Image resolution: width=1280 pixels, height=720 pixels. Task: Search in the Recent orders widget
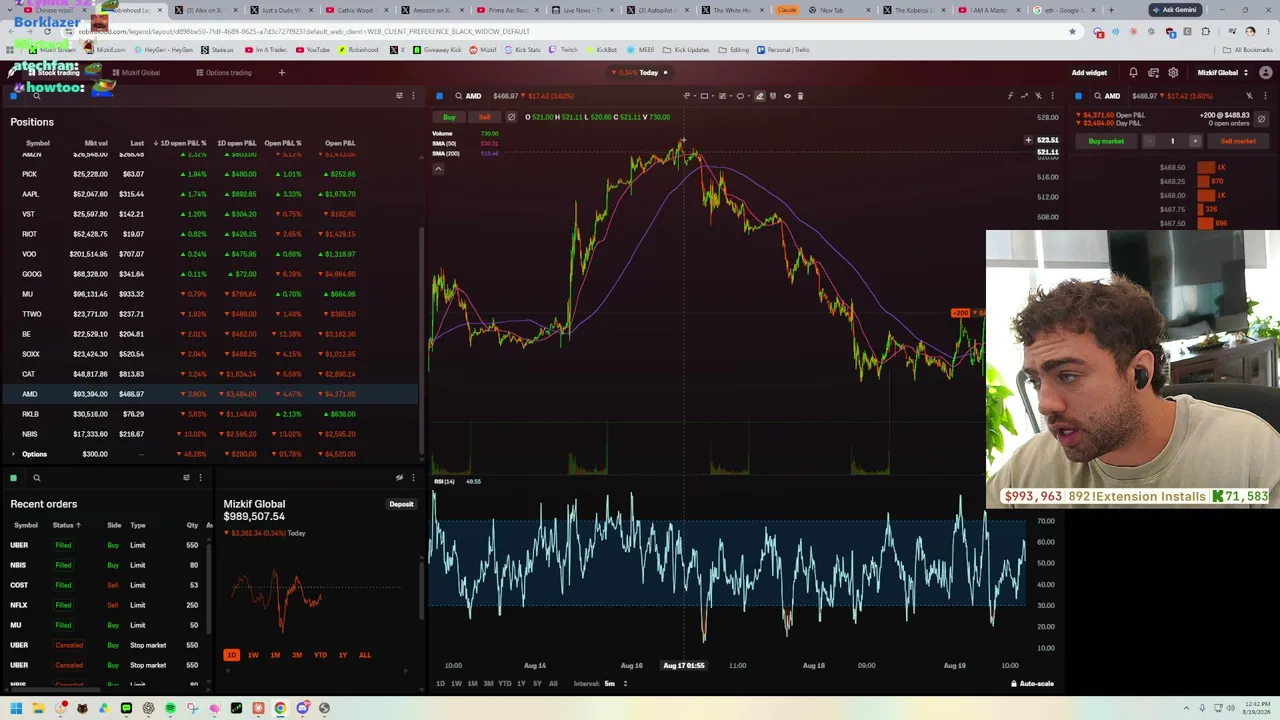[37, 478]
